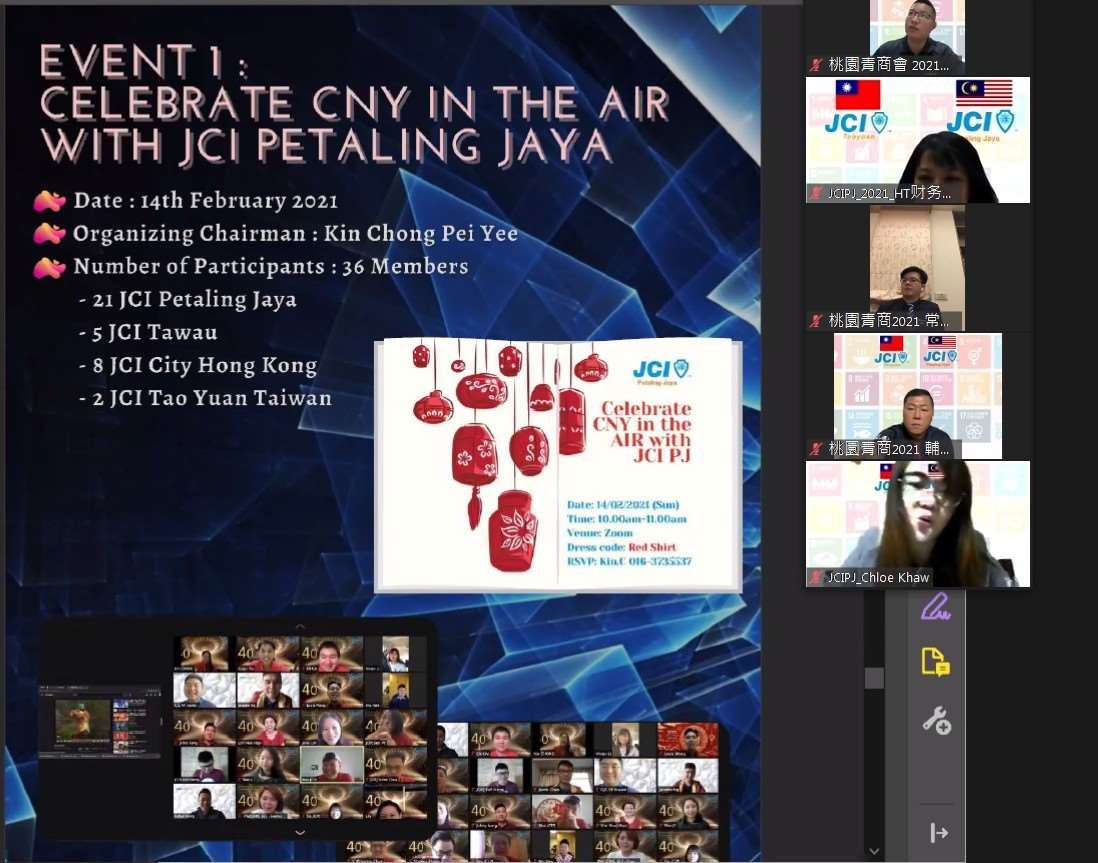Click JCI Petaling Jaya logo on the poster
The image size is (1098, 863).
(x=661, y=371)
